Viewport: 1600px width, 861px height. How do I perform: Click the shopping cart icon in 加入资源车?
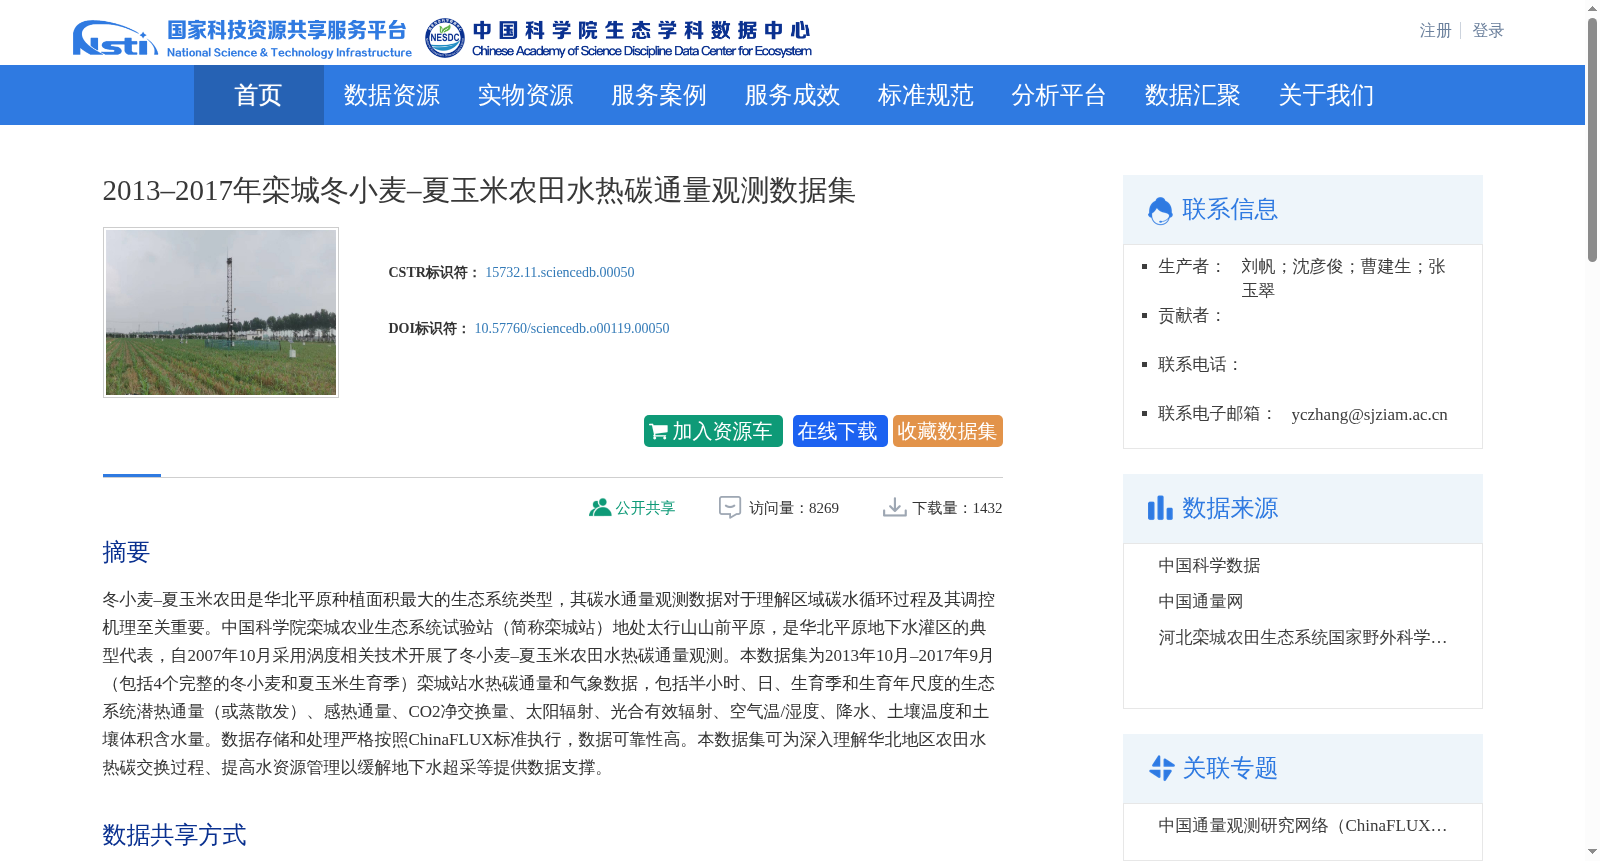coord(658,432)
